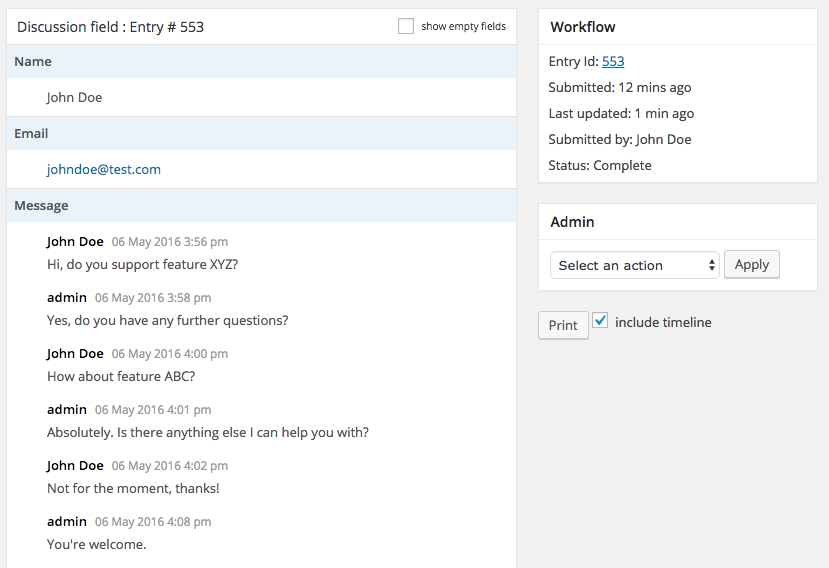Uncheck the include timeline checkbox
Image resolution: width=829 pixels, height=568 pixels.
click(x=600, y=321)
